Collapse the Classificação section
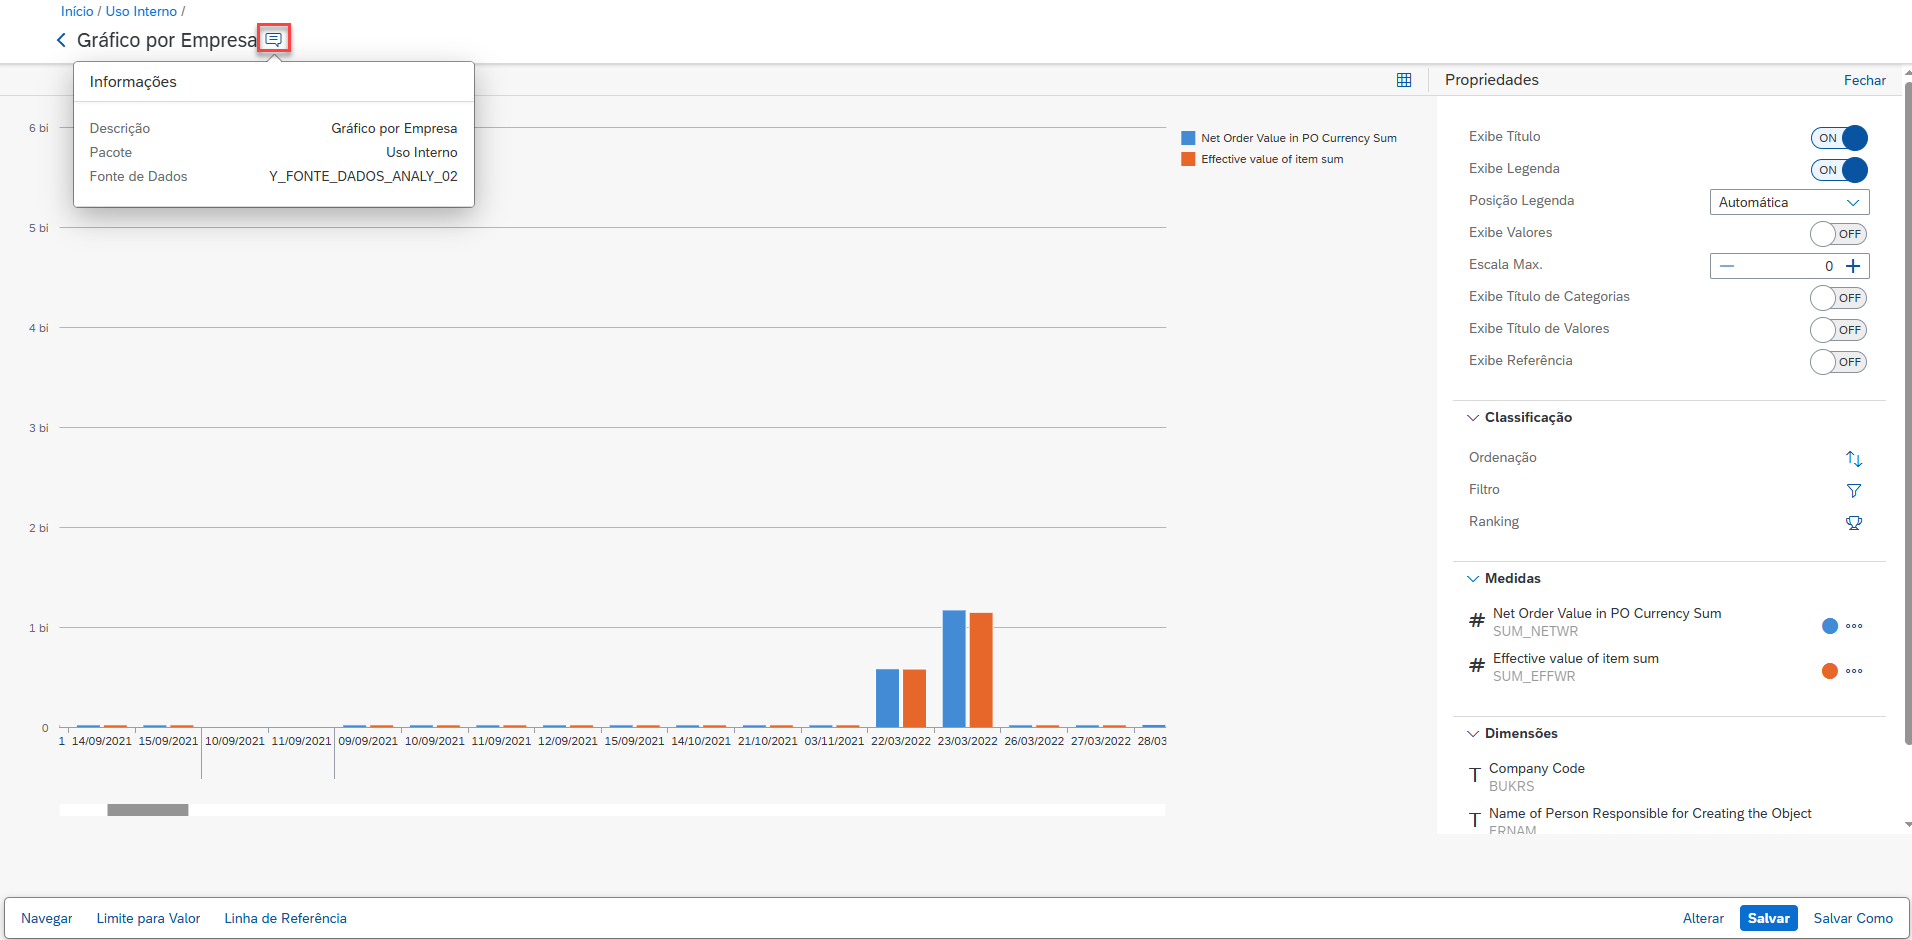Image resolution: width=1912 pixels, height=940 pixels. (1473, 418)
